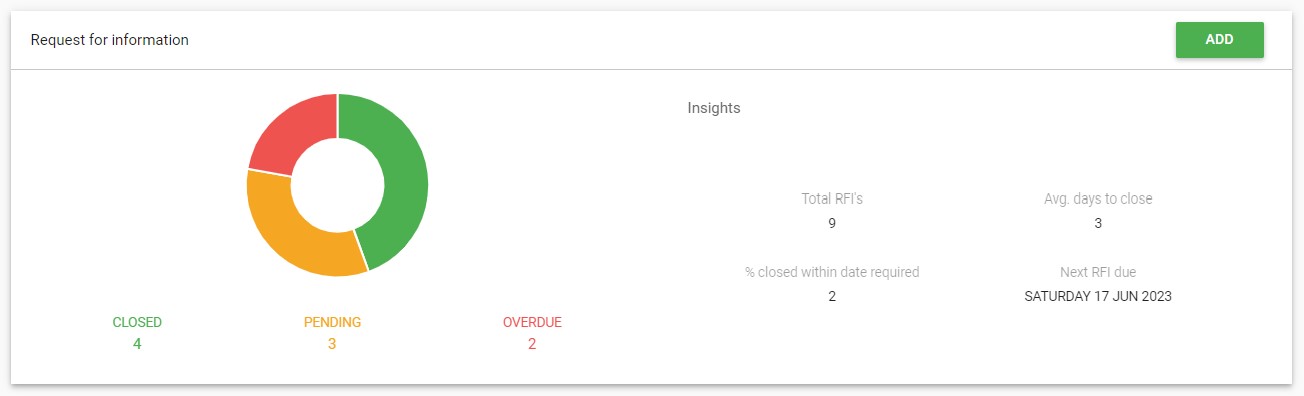The width and height of the screenshot is (1304, 396).
Task: Click the OVERDUE legend label
Action: pyautogui.click(x=532, y=323)
